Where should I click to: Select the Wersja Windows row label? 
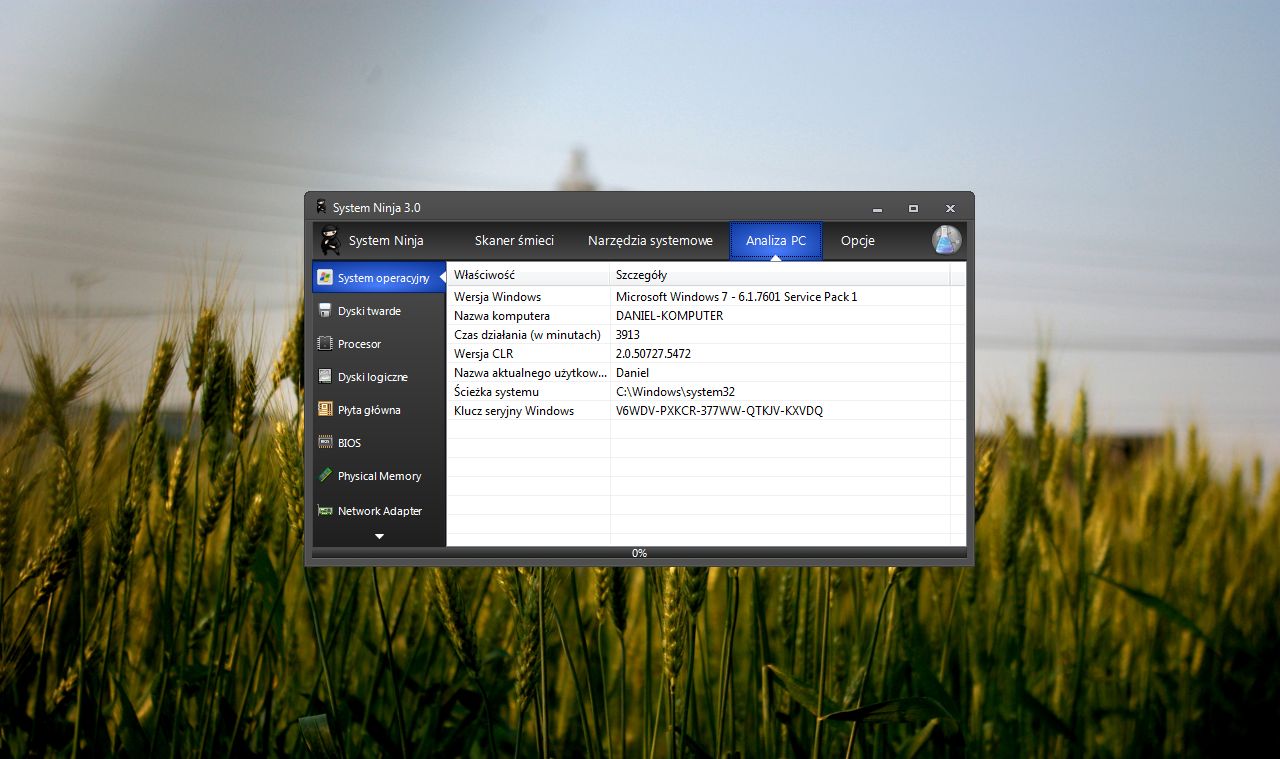coord(497,297)
